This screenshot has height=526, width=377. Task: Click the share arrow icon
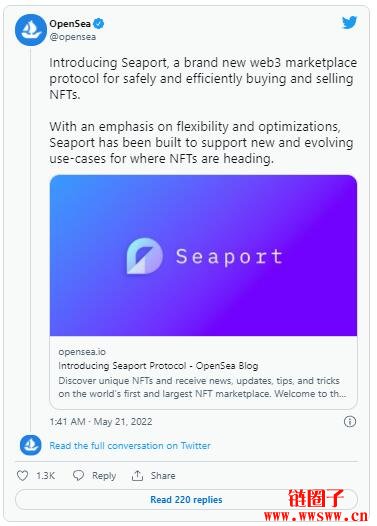tap(137, 475)
